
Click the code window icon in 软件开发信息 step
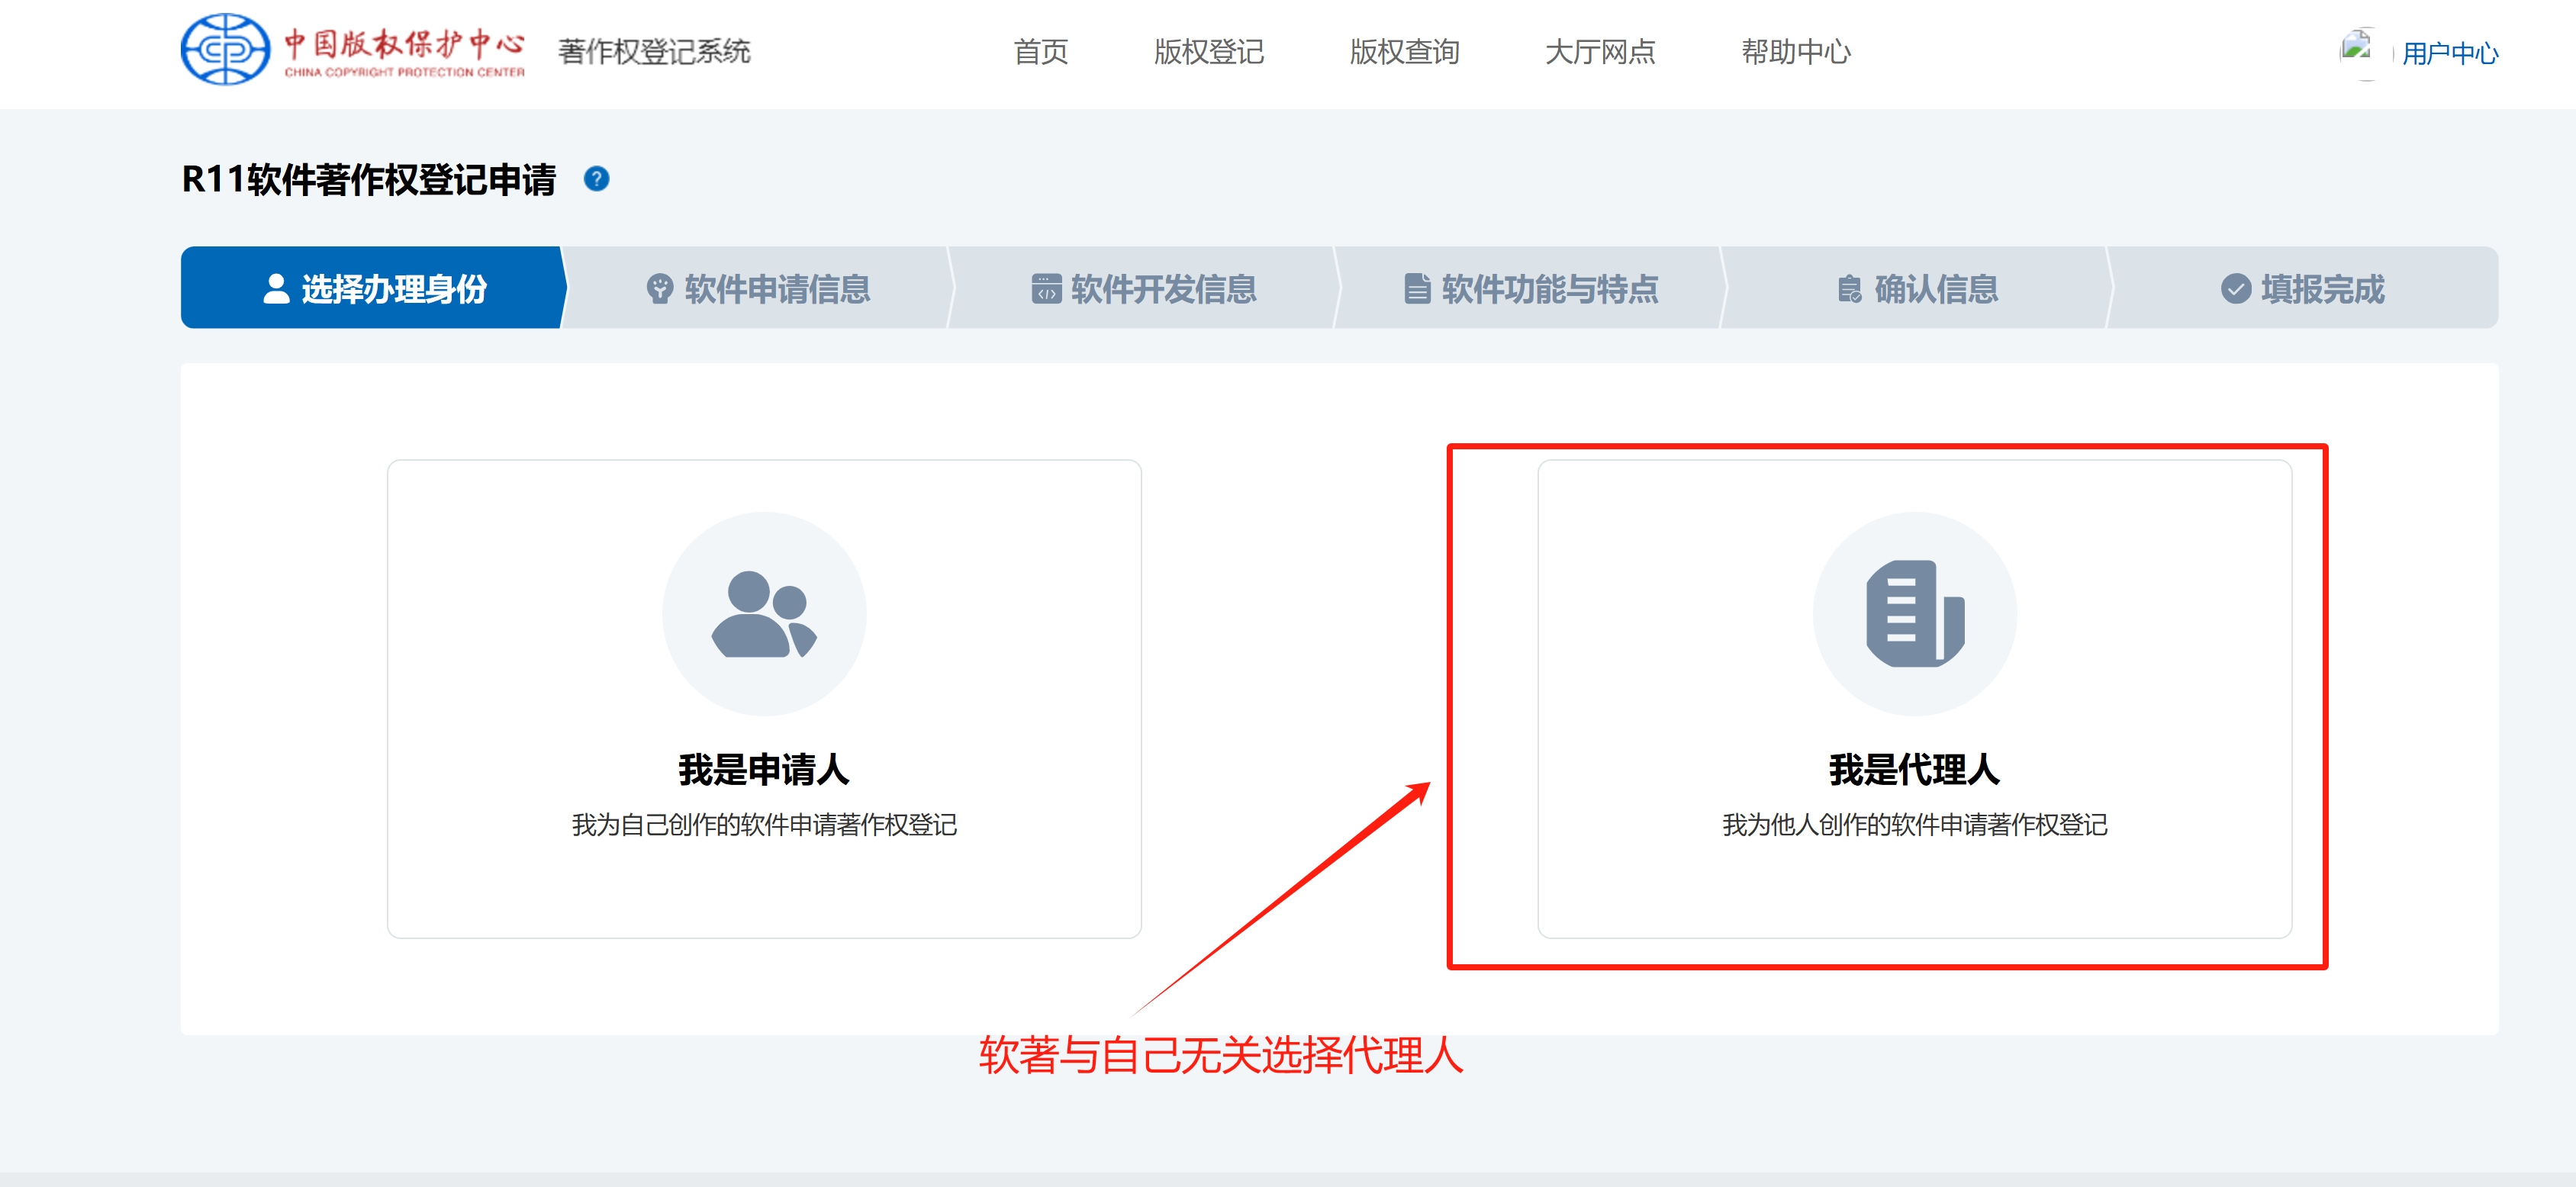tap(1046, 289)
